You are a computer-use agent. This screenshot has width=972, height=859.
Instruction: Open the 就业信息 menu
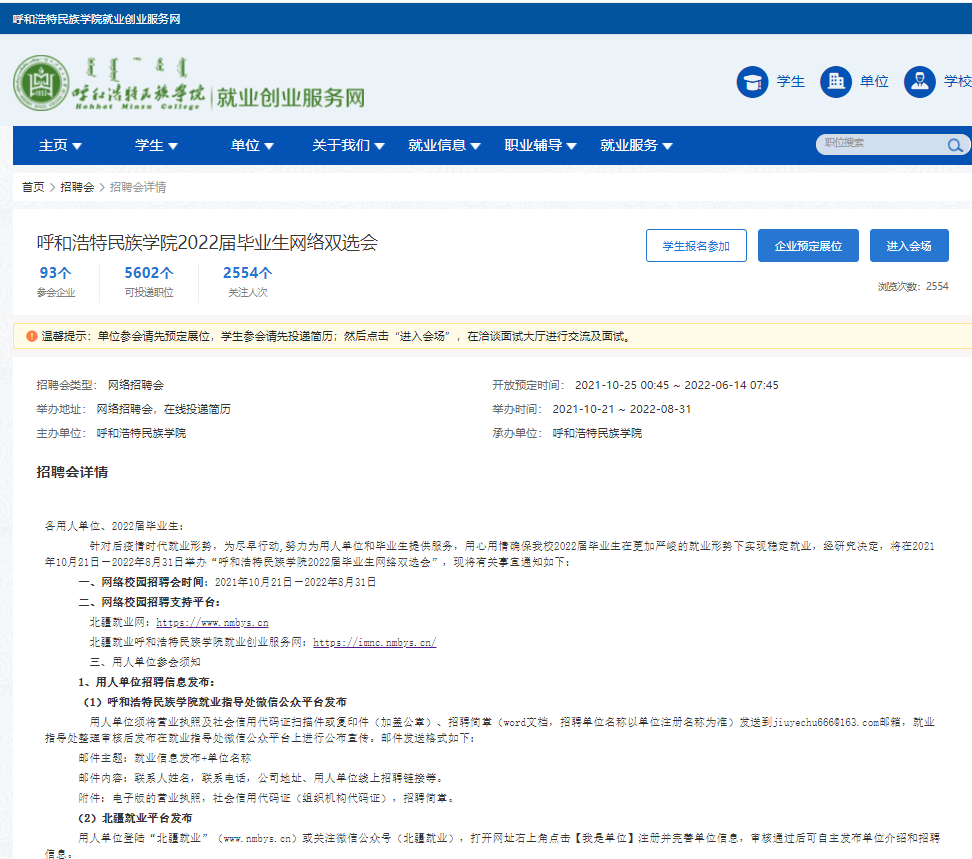tap(444, 146)
